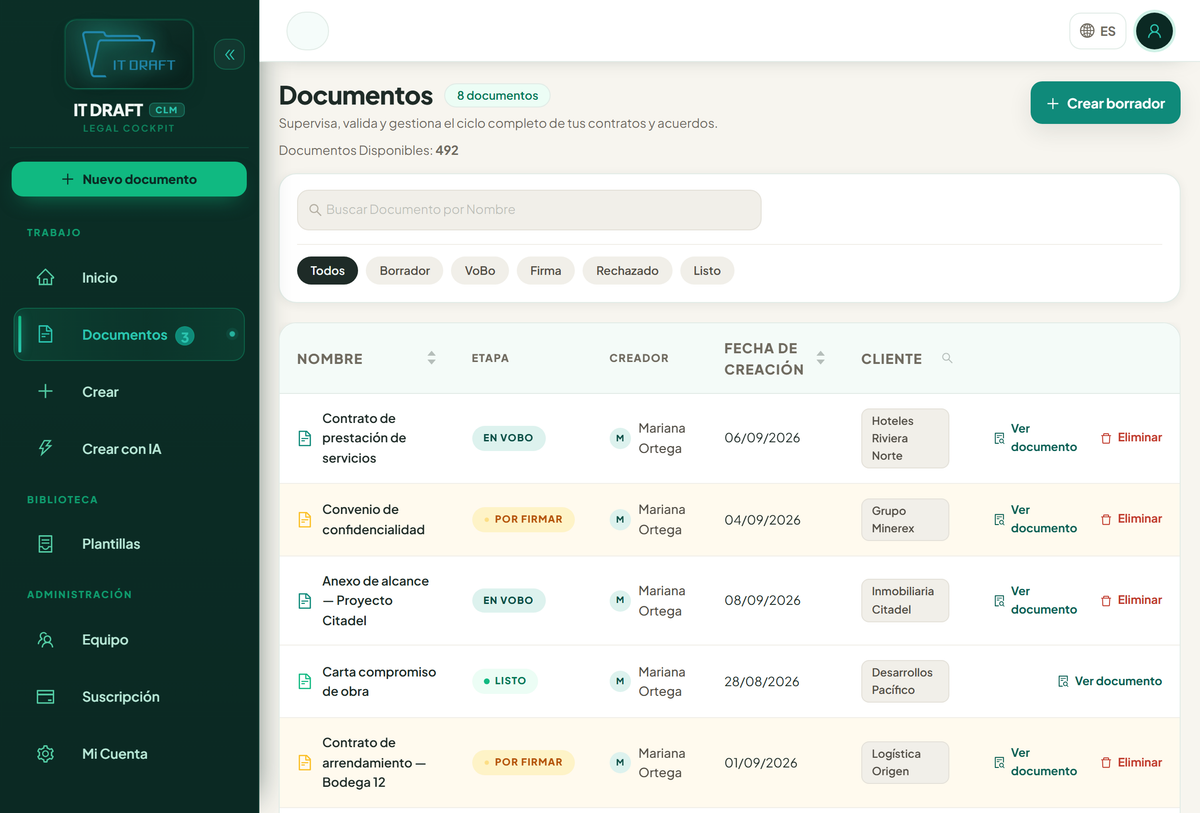Focus the Buscar Documento por Nombre field
Screen dimensions: 1200x813
(x=529, y=210)
